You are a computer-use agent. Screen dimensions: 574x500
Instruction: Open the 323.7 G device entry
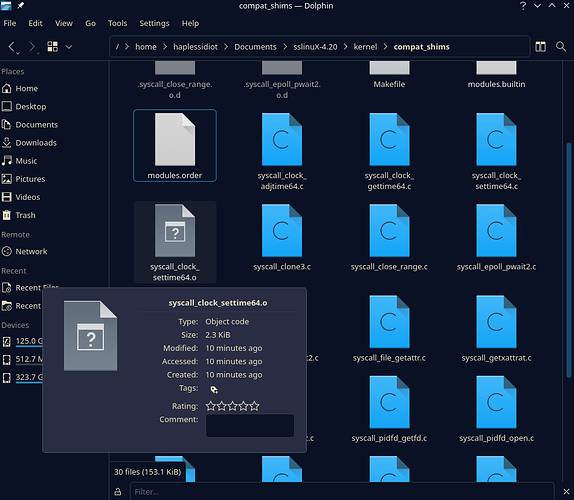pos(22,377)
